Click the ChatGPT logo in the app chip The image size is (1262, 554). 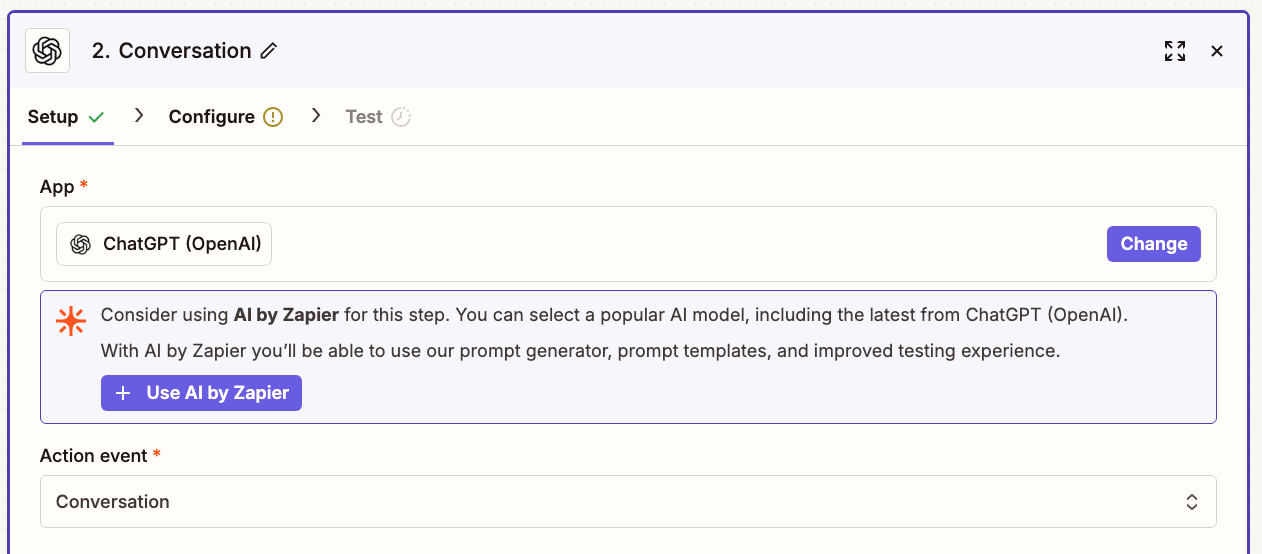tap(80, 244)
